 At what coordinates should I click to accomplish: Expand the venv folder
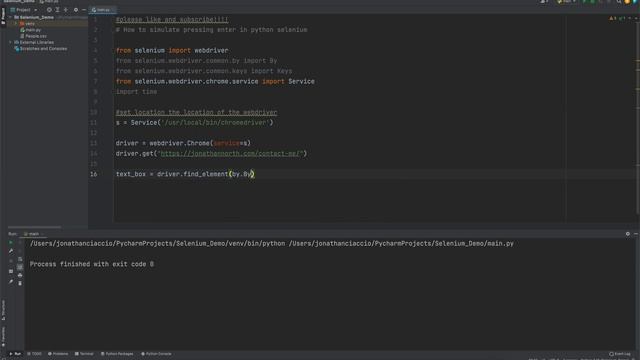(16, 24)
